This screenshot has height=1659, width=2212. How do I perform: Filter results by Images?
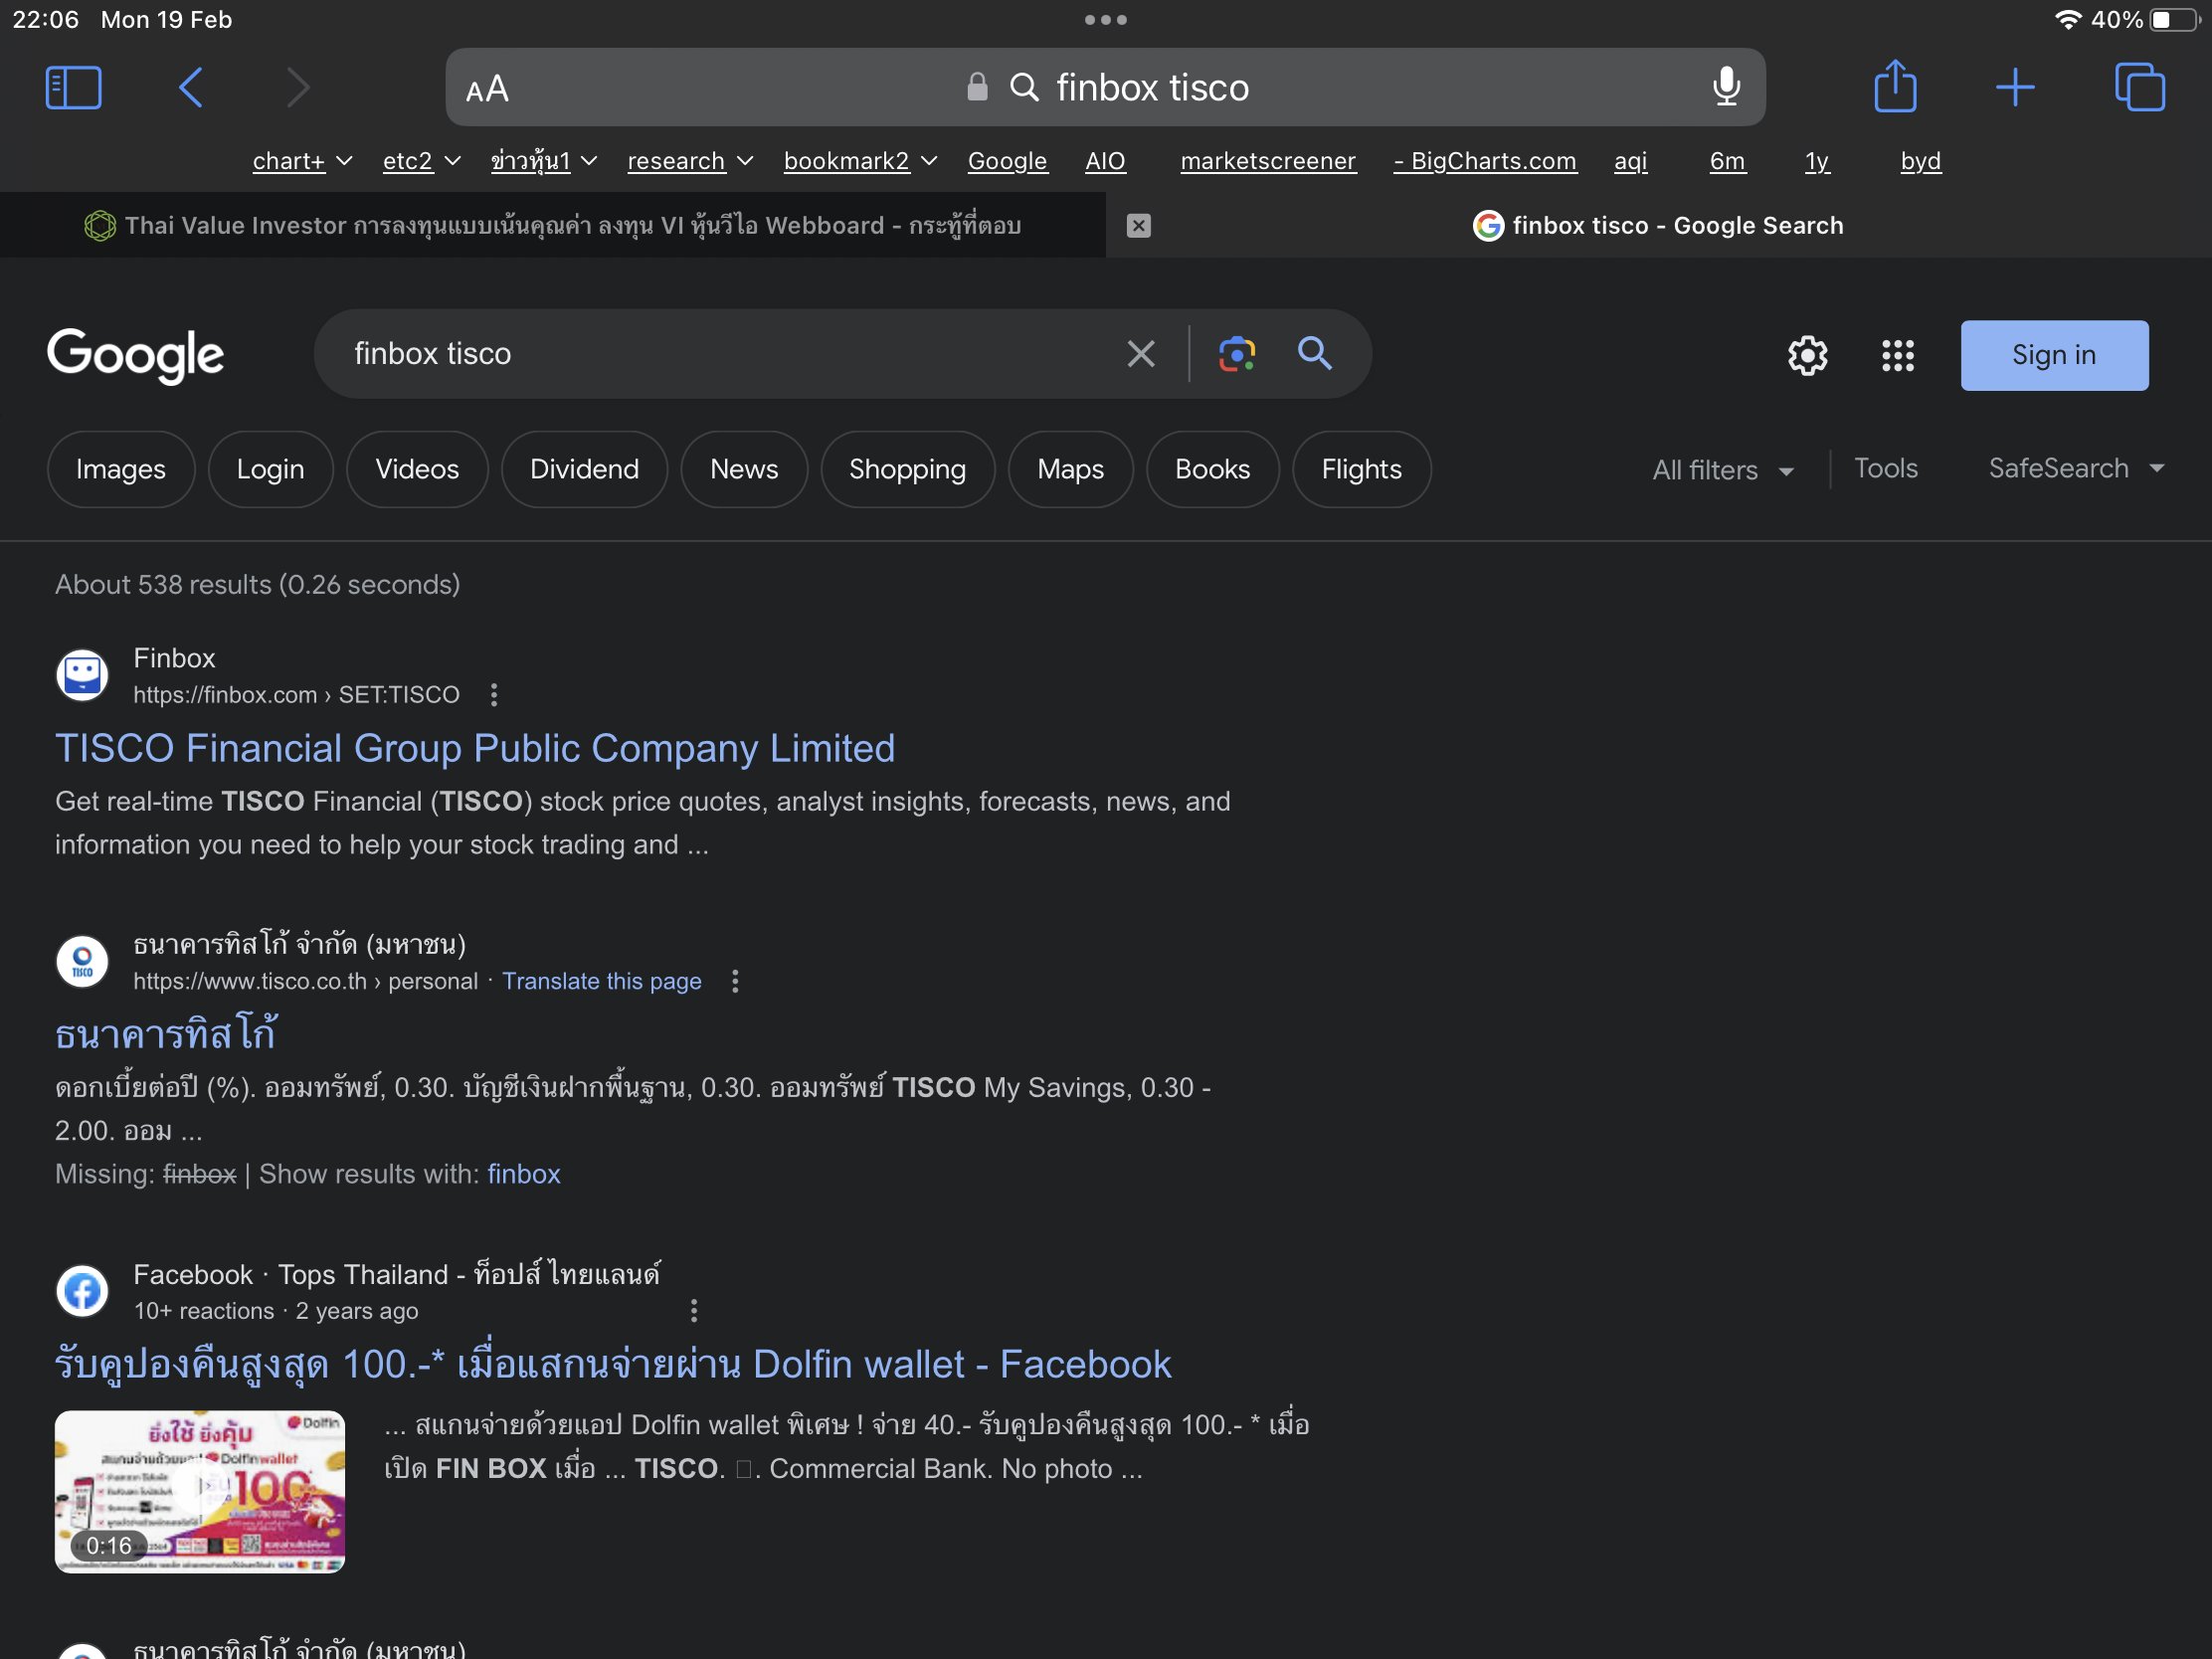click(120, 470)
